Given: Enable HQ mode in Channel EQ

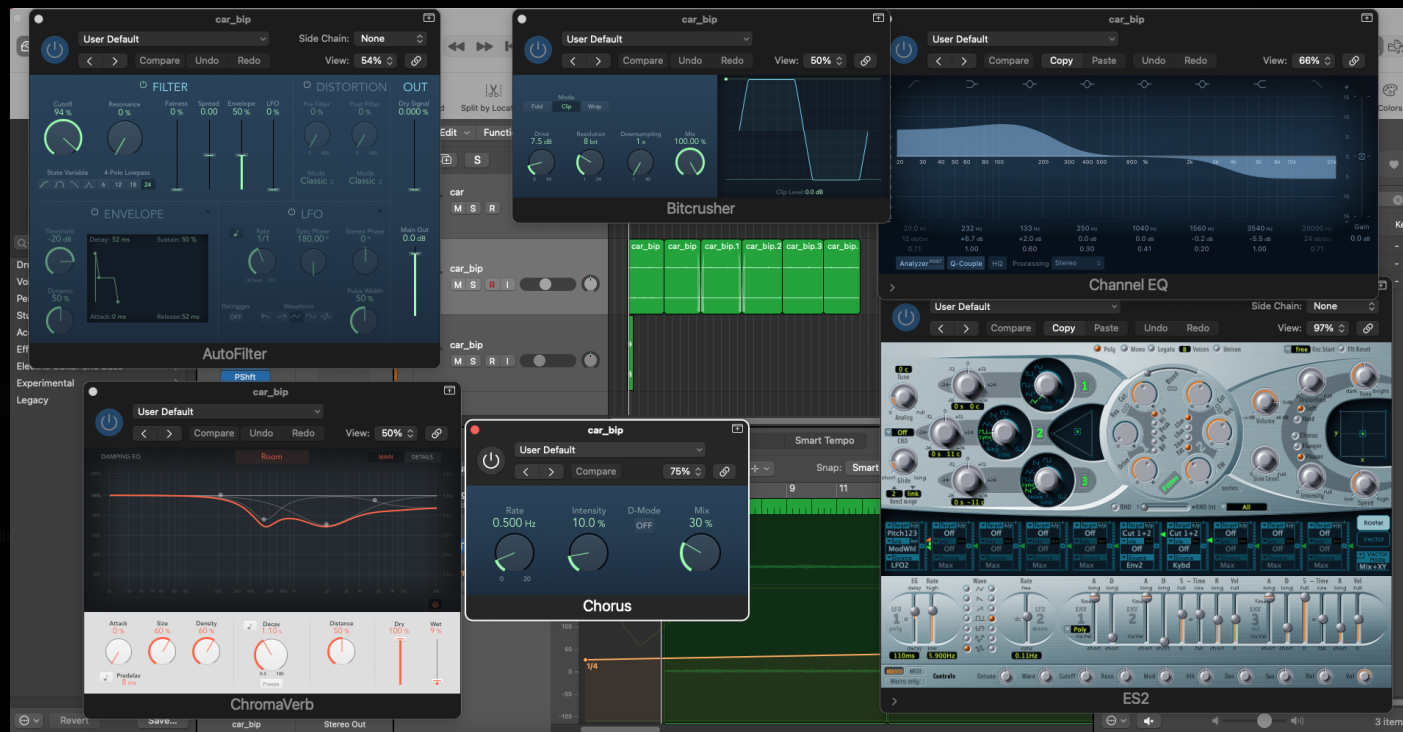Looking at the screenshot, I should pos(997,263).
